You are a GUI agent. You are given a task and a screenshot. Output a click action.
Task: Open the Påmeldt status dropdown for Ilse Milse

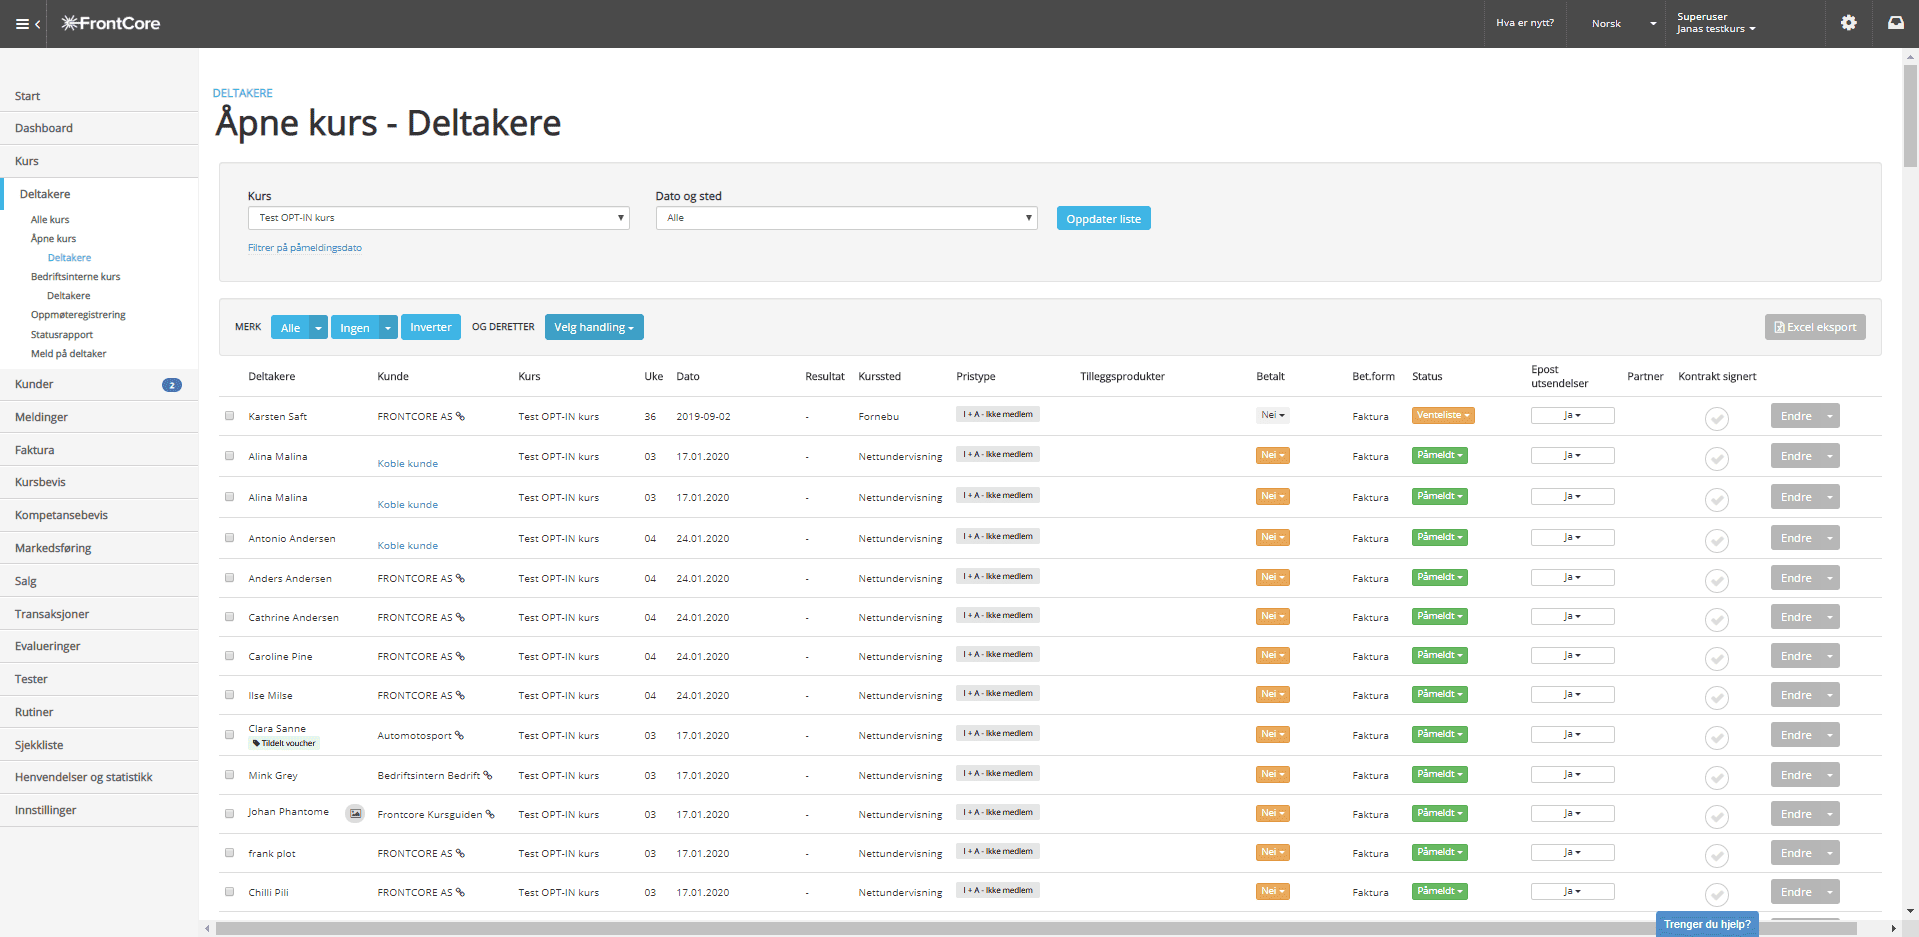click(1439, 694)
